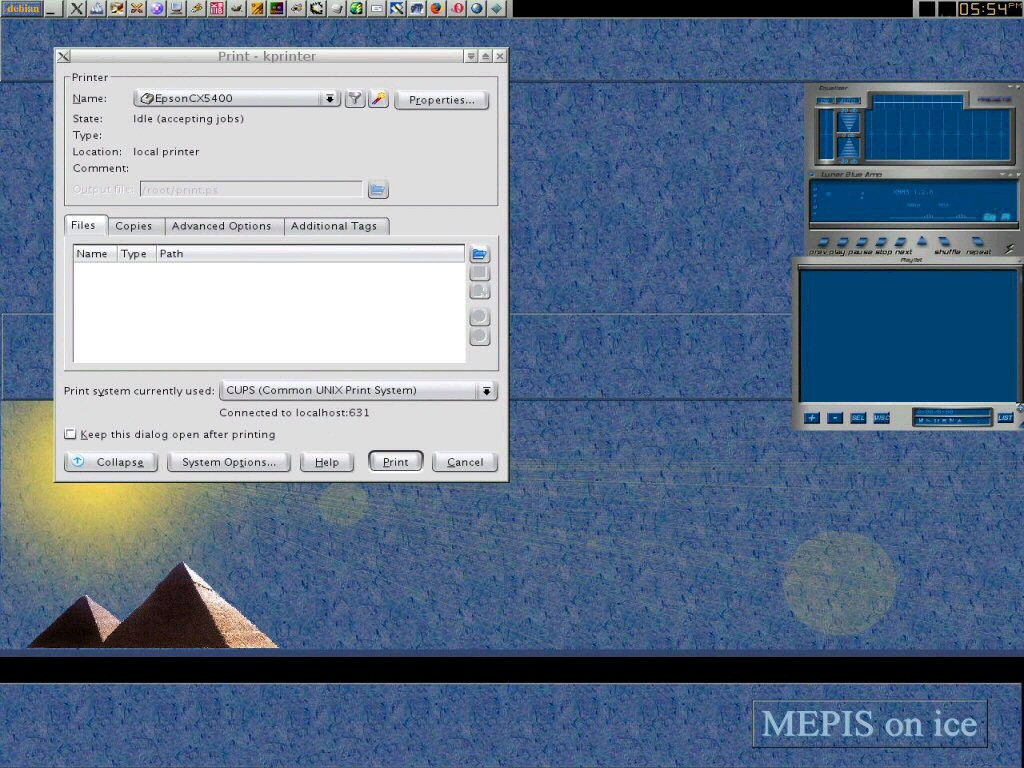Expand the print system CUPS dropdown

coord(486,391)
